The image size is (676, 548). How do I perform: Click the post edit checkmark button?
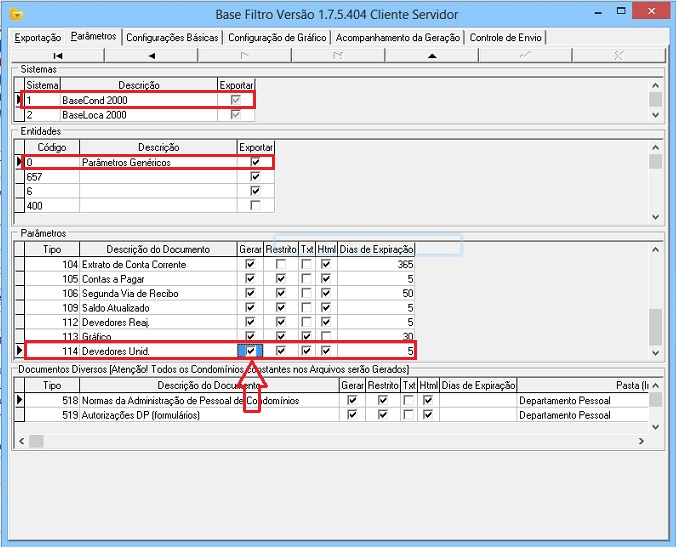[x=525, y=55]
